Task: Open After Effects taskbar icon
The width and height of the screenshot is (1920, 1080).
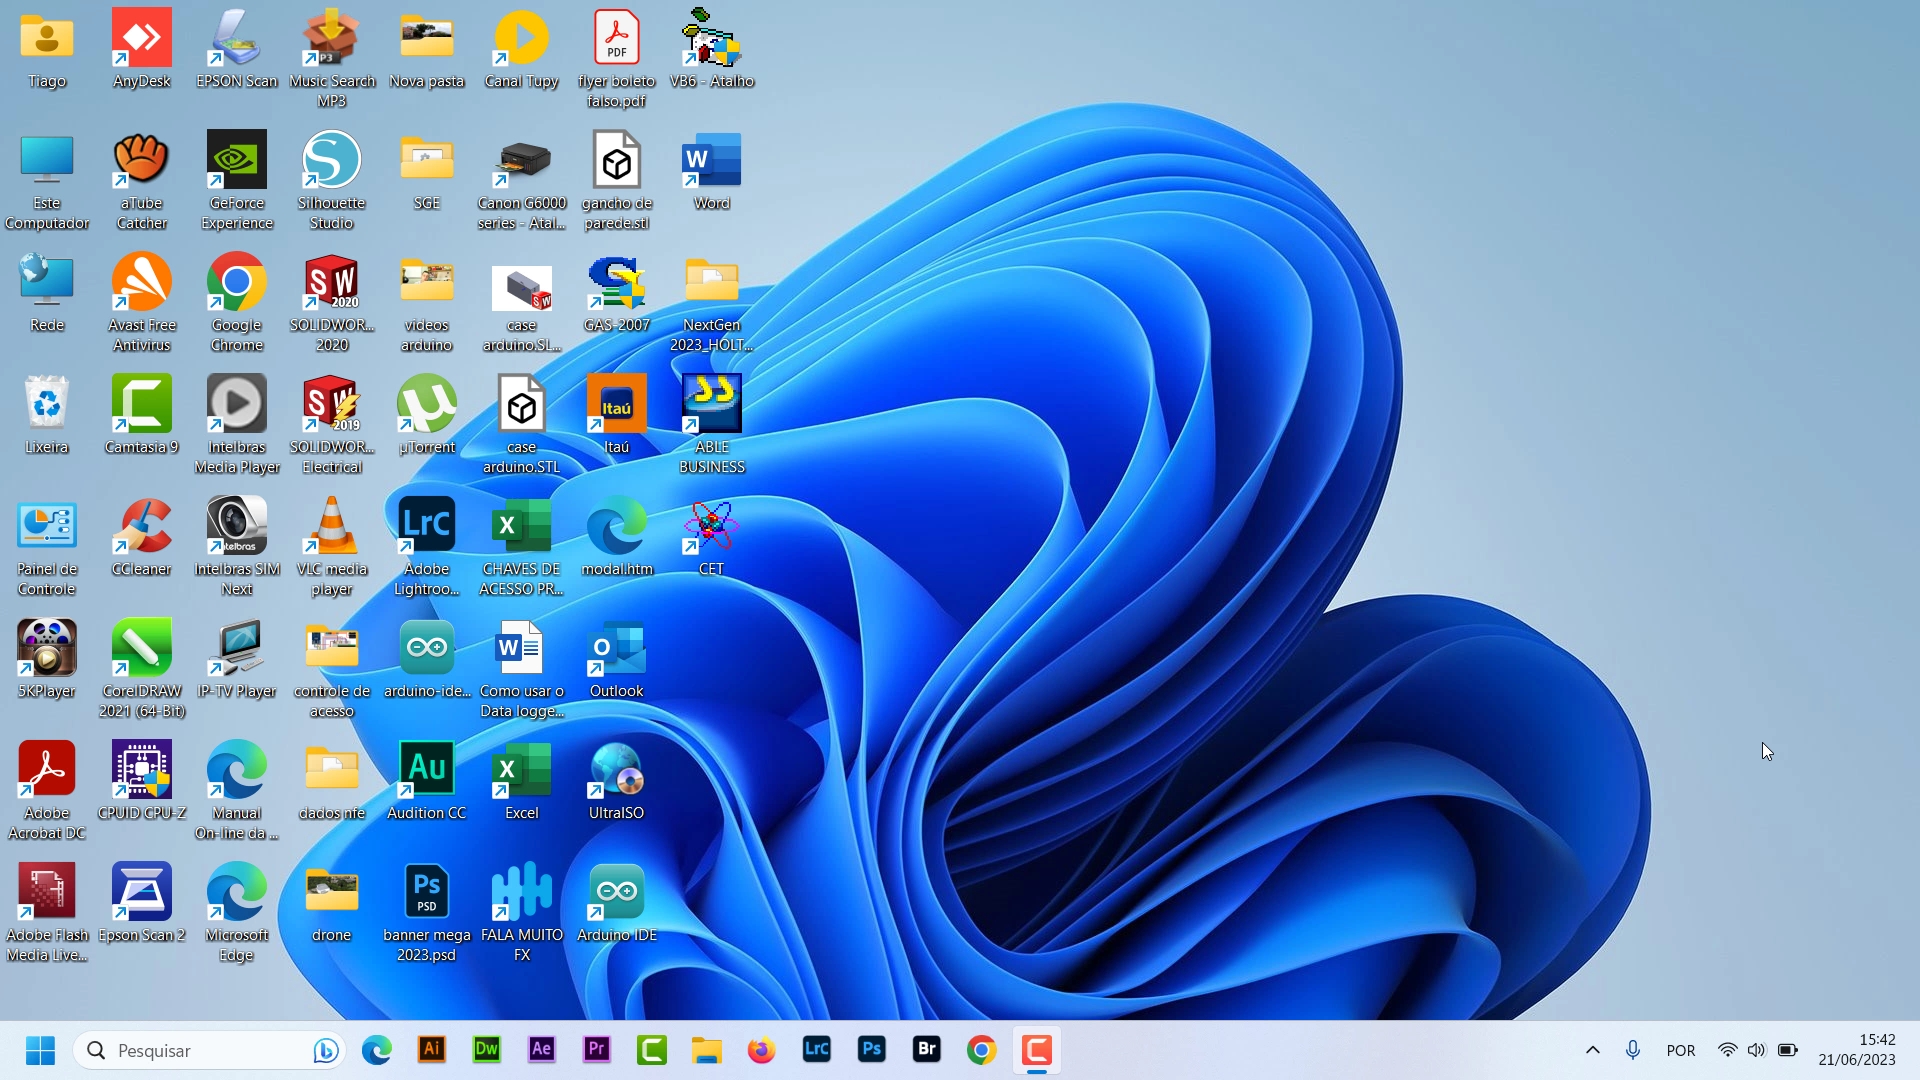Action: coord(542,1050)
